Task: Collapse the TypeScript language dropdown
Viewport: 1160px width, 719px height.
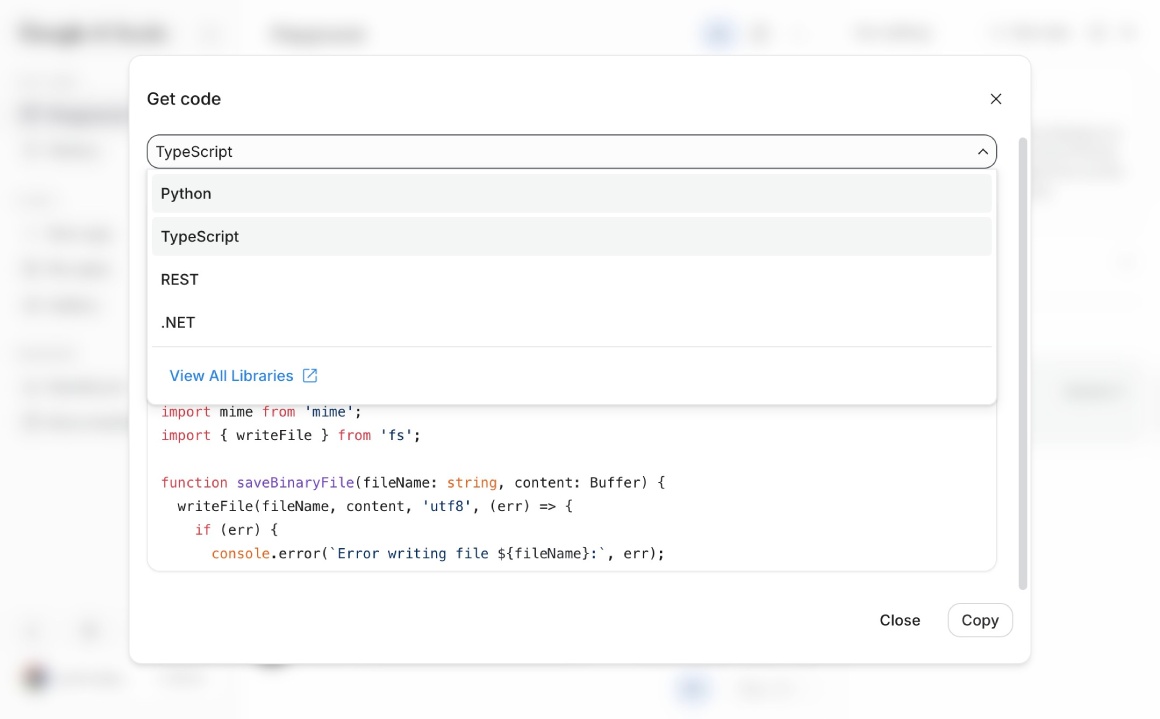Action: point(571,152)
